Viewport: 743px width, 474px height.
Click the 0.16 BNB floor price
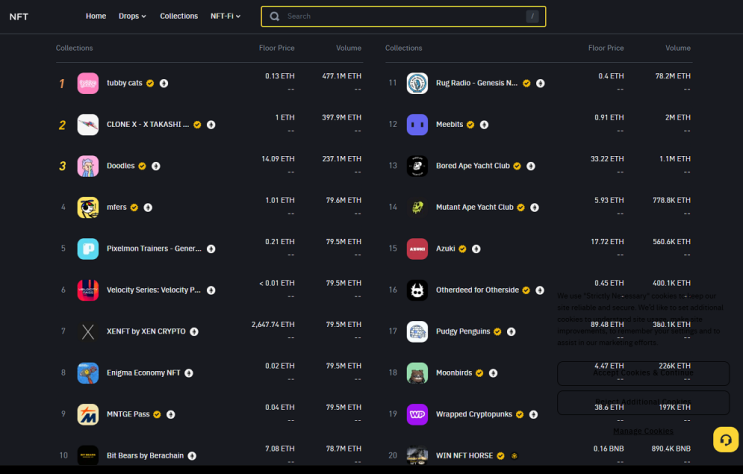pyautogui.click(x=608, y=449)
